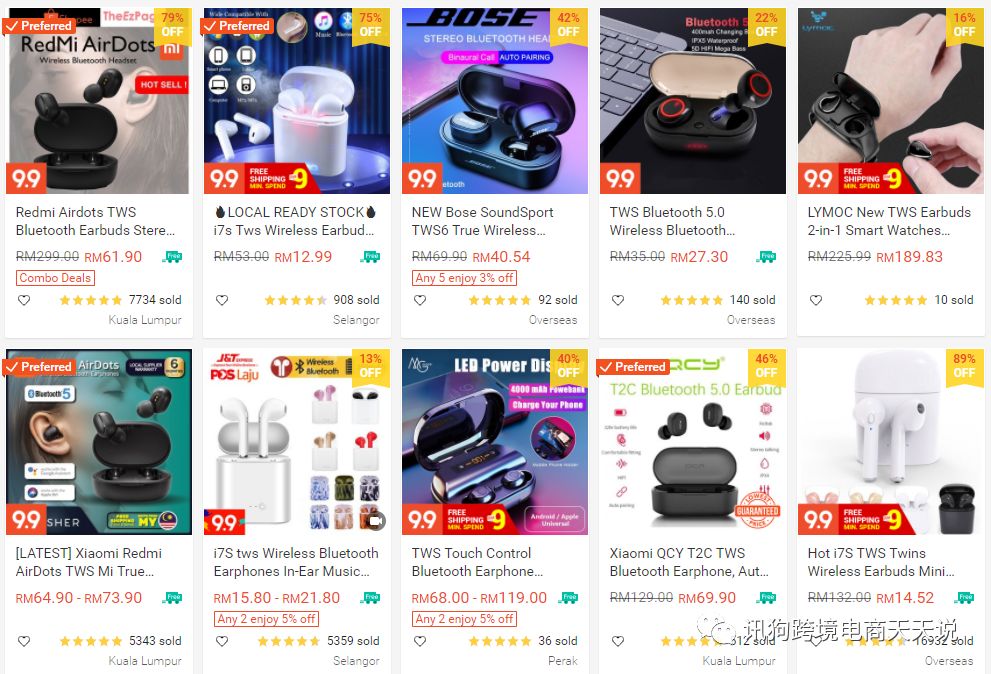Add TWS Bluetooth 5.0 to likes
This screenshot has width=991, height=674.
tap(617, 300)
